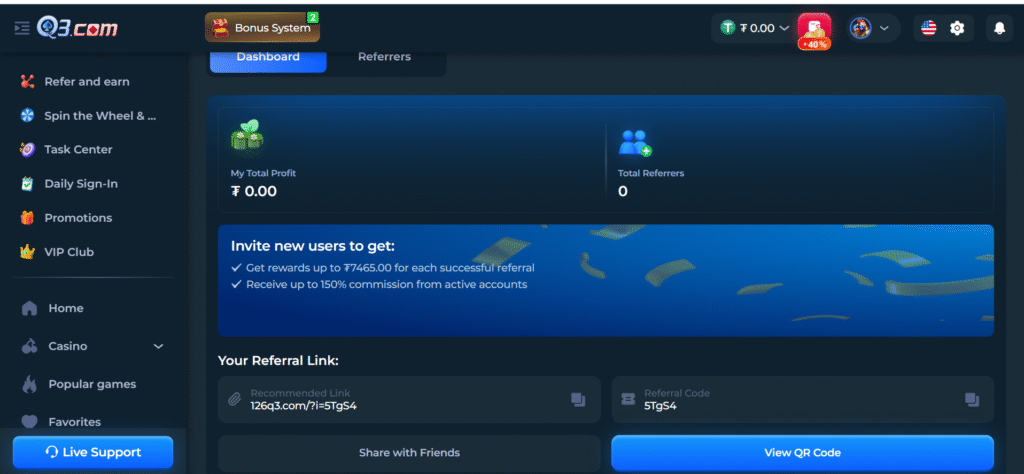The image size is (1024, 474).
Task: Go to Daily Sign-In
Action: pos(80,184)
